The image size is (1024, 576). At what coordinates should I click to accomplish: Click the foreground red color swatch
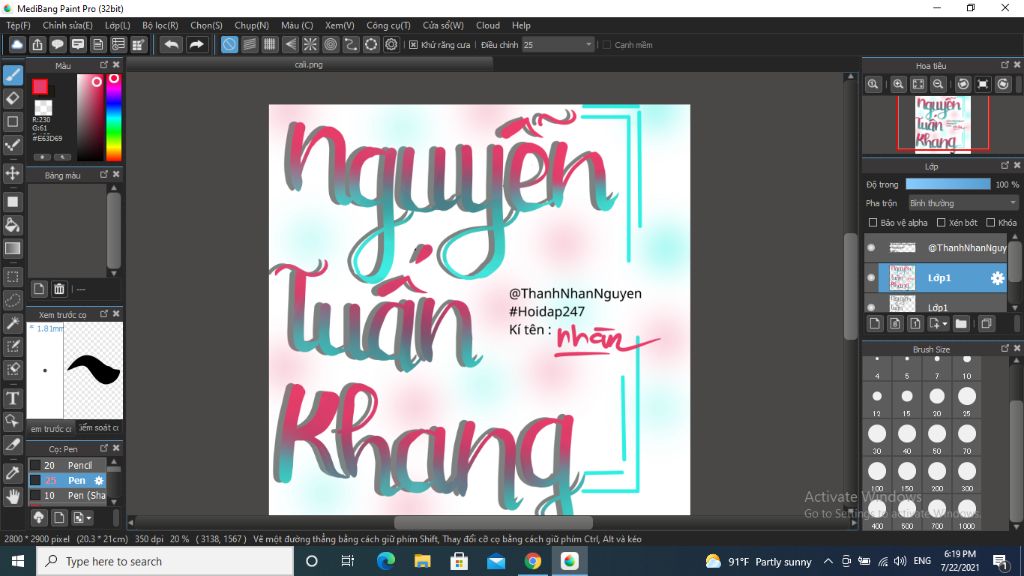click(40, 86)
